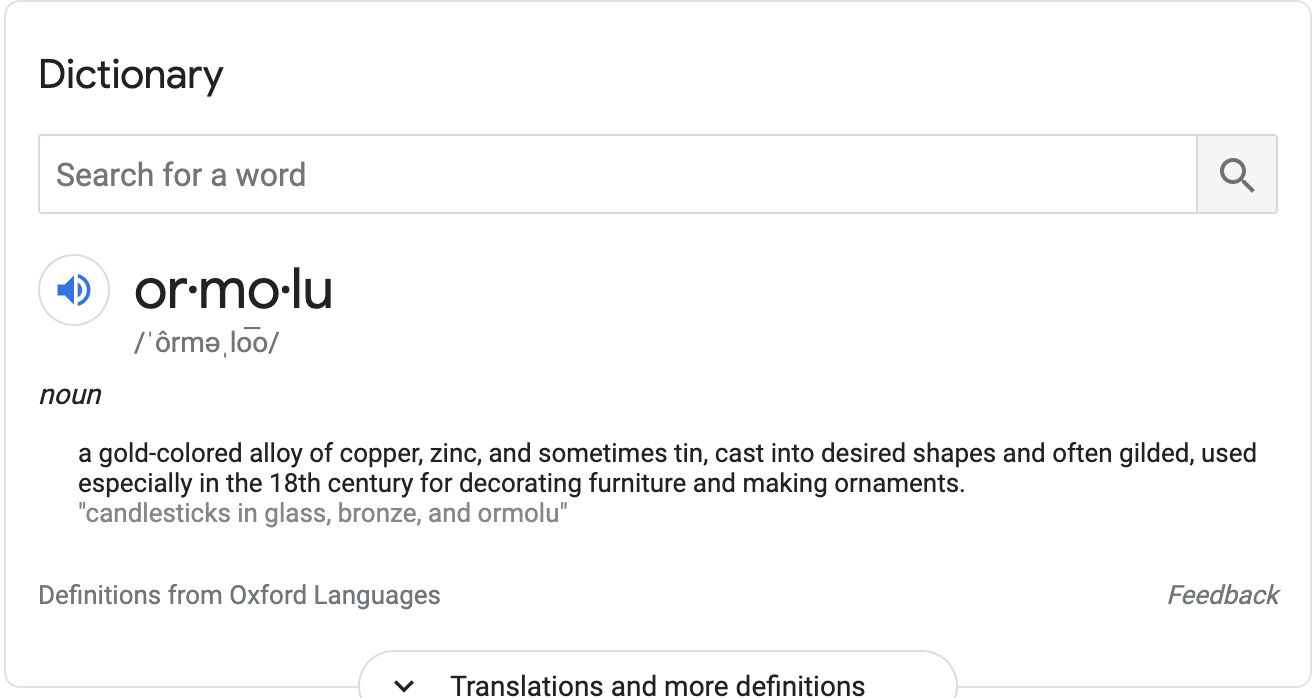The height and width of the screenshot is (698, 1314).
Task: Click the chevron beside 'Translations and more definitions'
Action: click(404, 686)
